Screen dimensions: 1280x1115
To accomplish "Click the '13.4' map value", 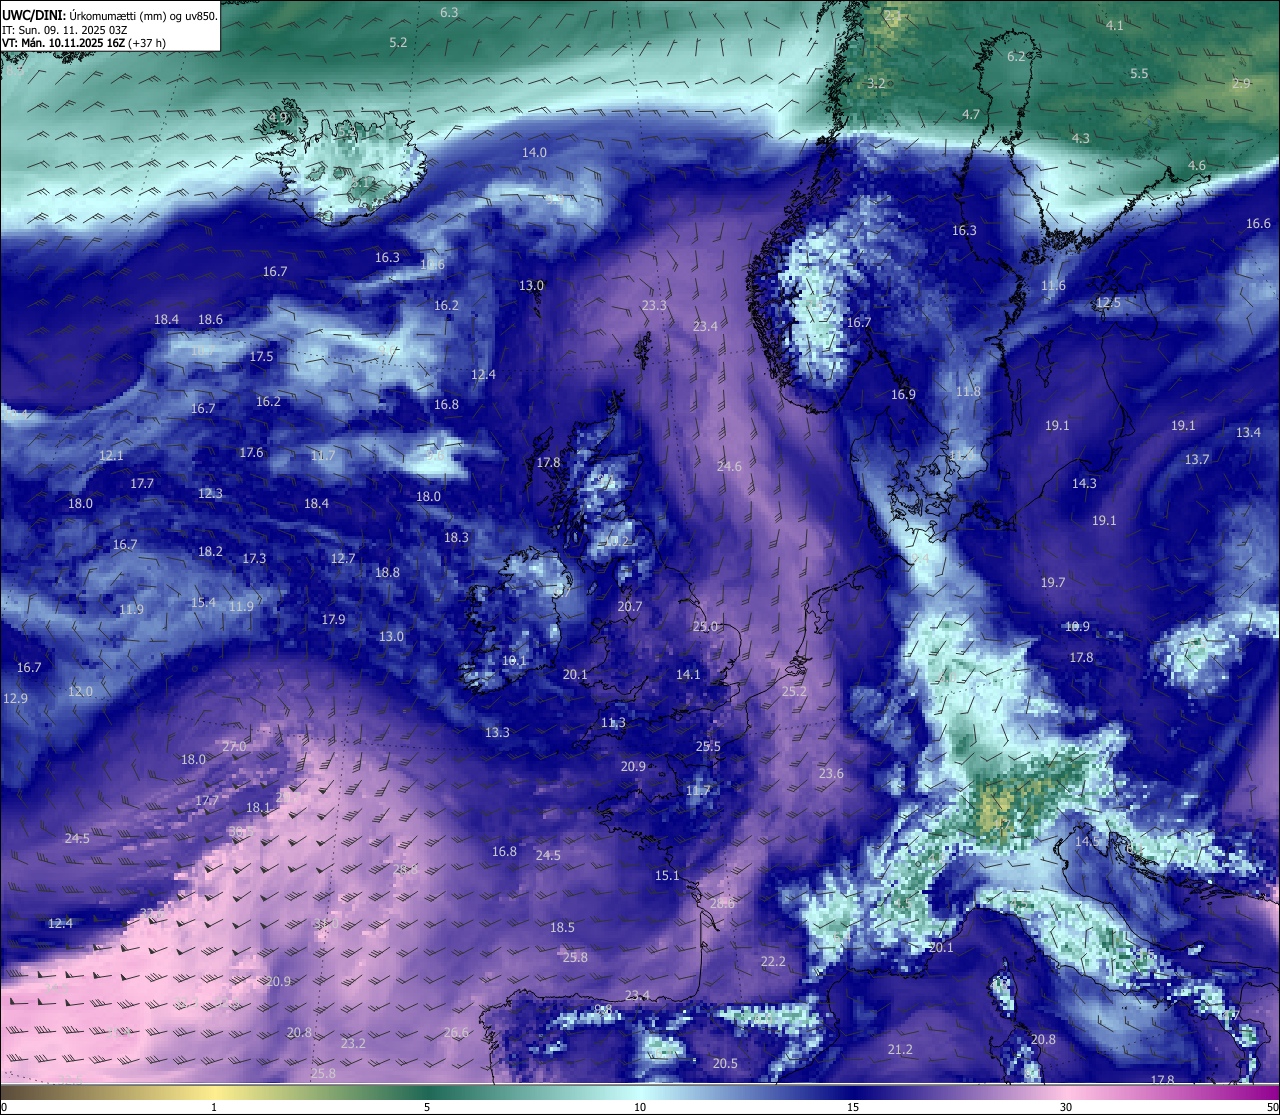I will point(1248,432).
